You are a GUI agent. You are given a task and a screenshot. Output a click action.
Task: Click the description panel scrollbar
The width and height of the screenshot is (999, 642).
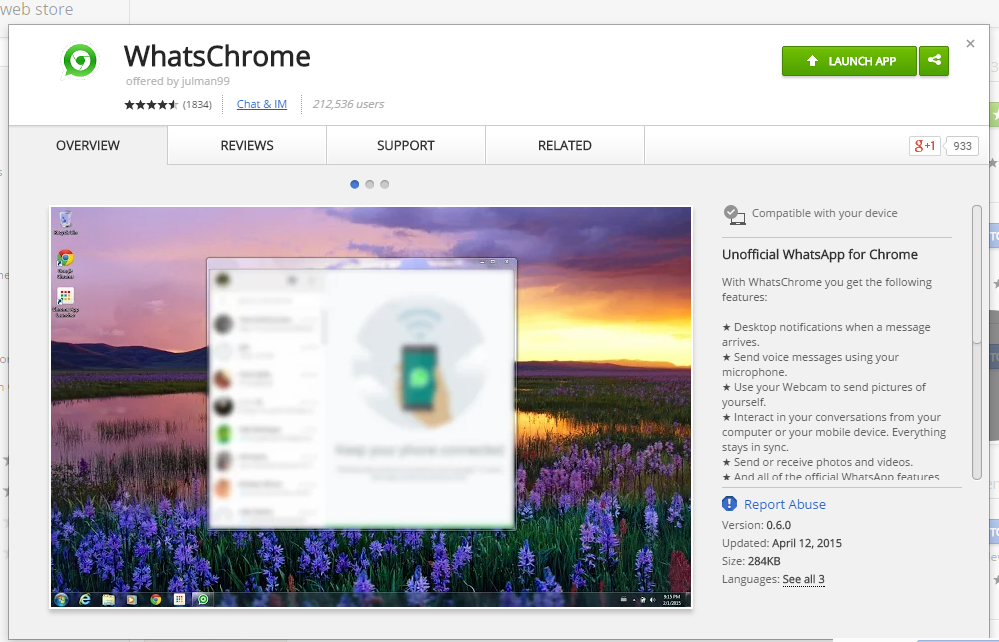(977, 342)
